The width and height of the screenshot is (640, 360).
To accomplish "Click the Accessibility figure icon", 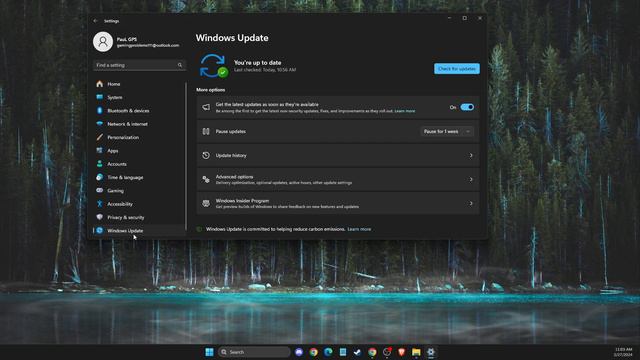I will click(x=100, y=204).
